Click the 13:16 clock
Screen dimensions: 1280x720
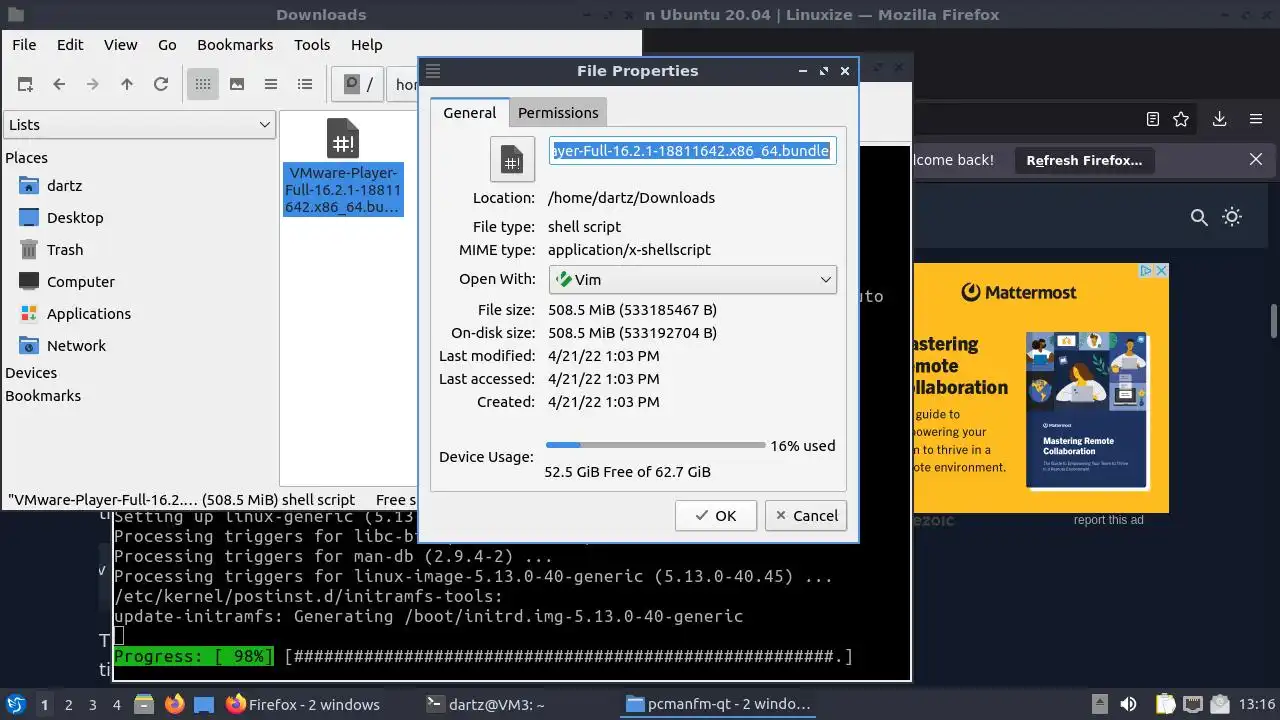(x=1257, y=704)
